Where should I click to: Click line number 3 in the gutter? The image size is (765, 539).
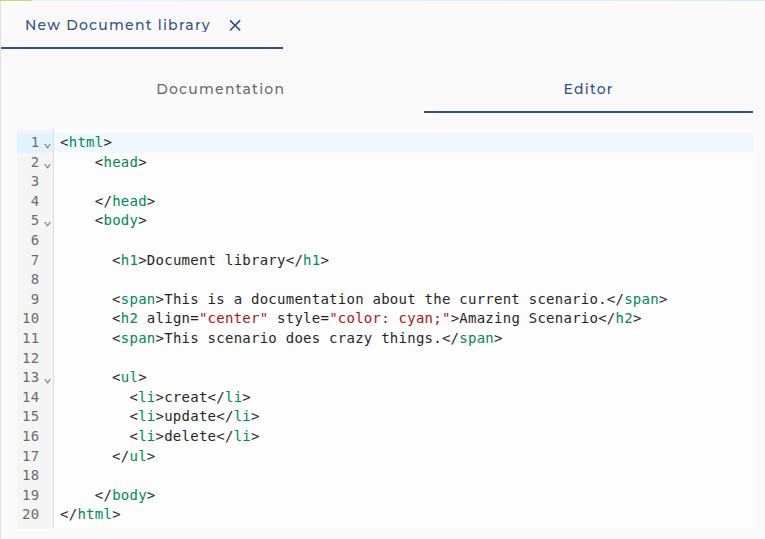point(35,181)
